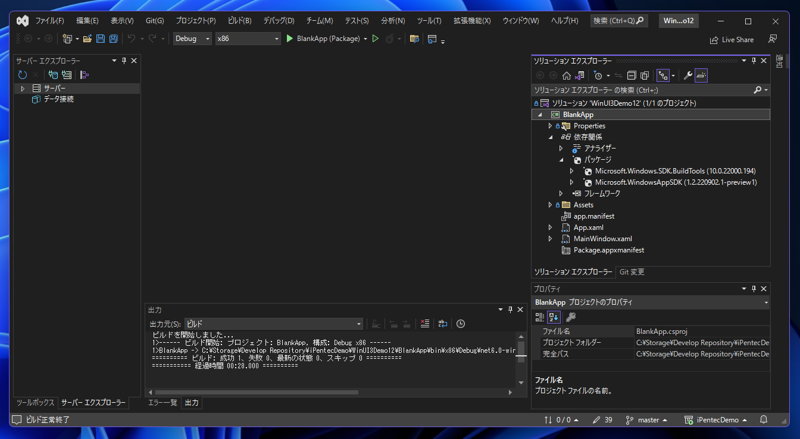Click the notifications bell in status bar
This screenshot has height=439, width=800.
(x=763, y=420)
